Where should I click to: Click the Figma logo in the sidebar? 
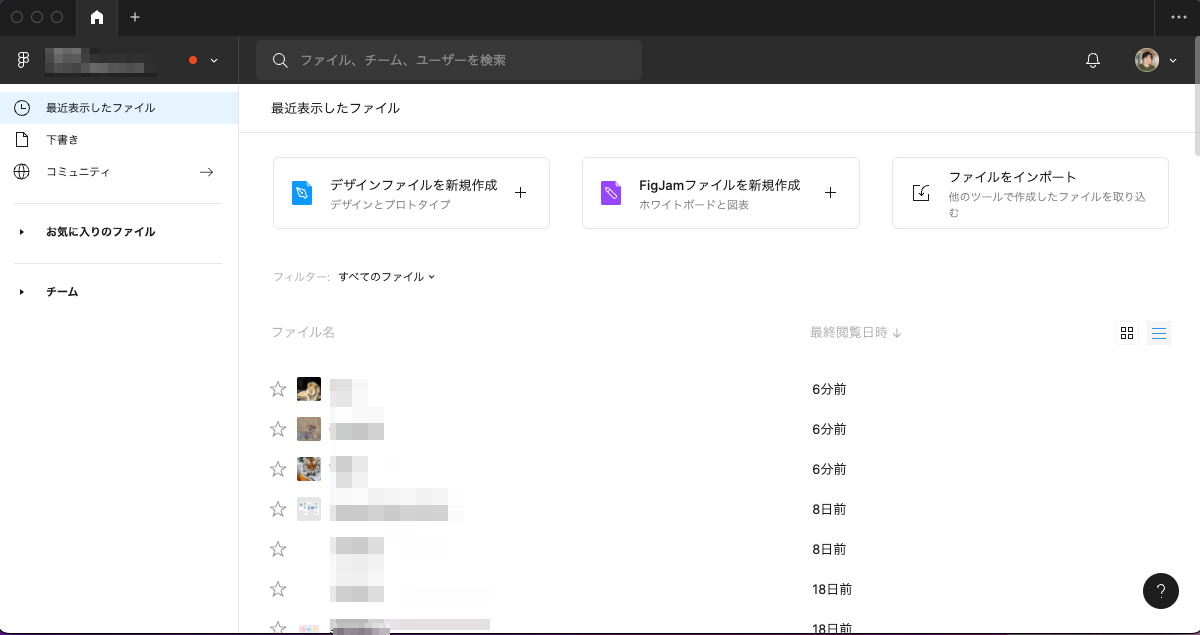coord(22,60)
